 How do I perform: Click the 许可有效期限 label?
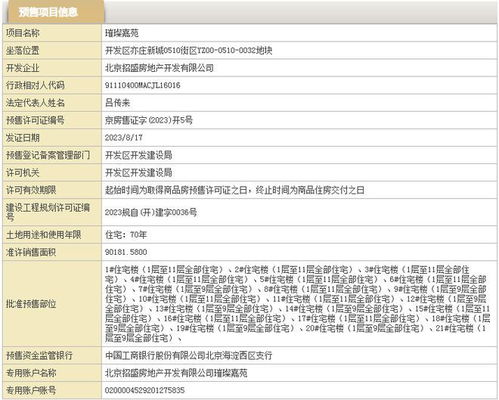(31, 190)
